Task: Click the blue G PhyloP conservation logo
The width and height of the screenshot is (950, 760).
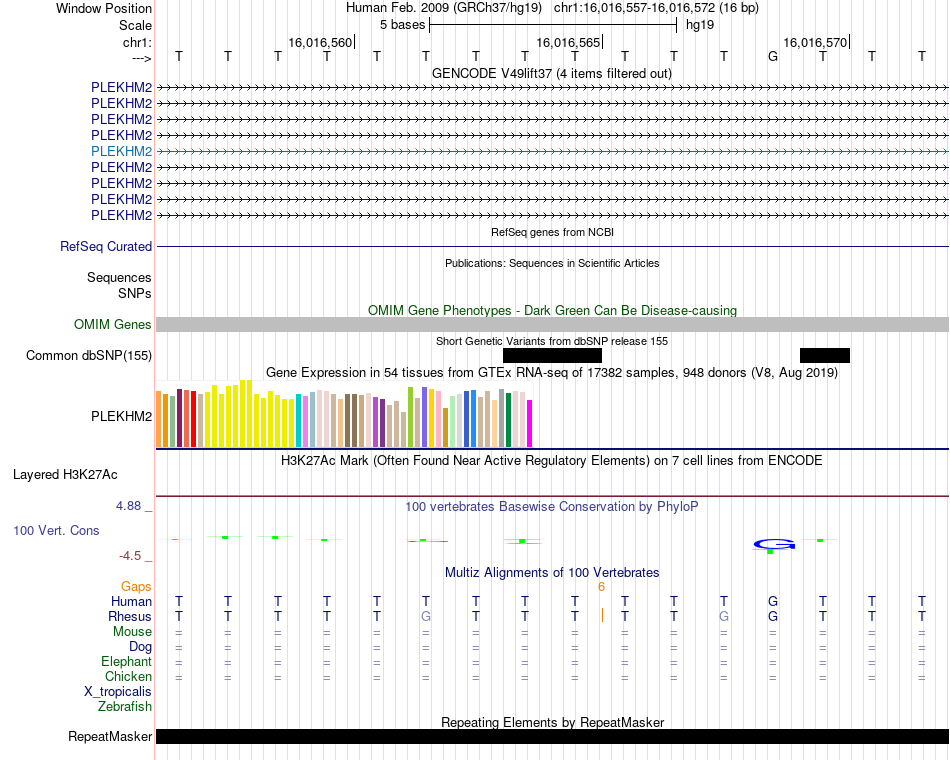Action: tap(773, 544)
